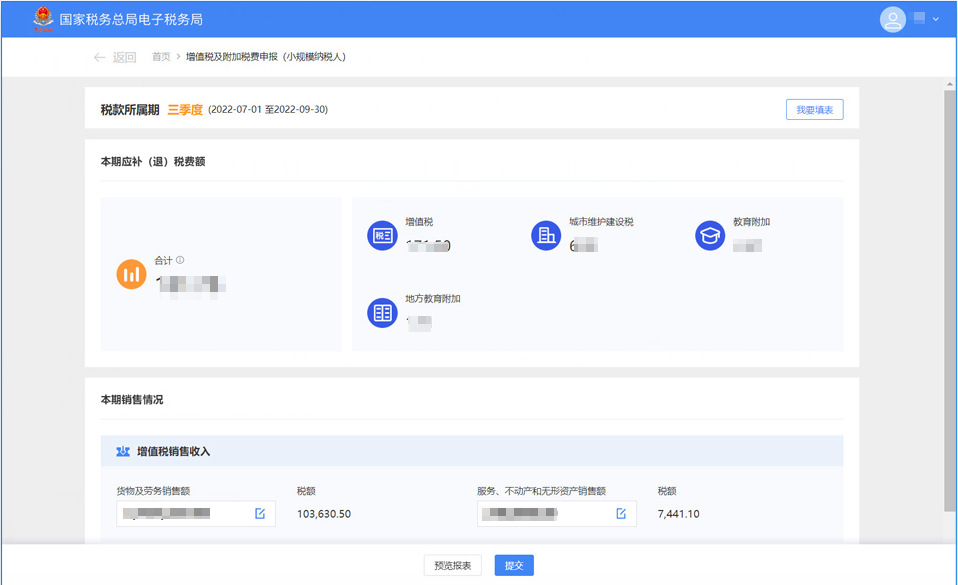Expand the user account dropdown arrow
Image resolution: width=958 pixels, height=585 pixels.
(x=936, y=19)
